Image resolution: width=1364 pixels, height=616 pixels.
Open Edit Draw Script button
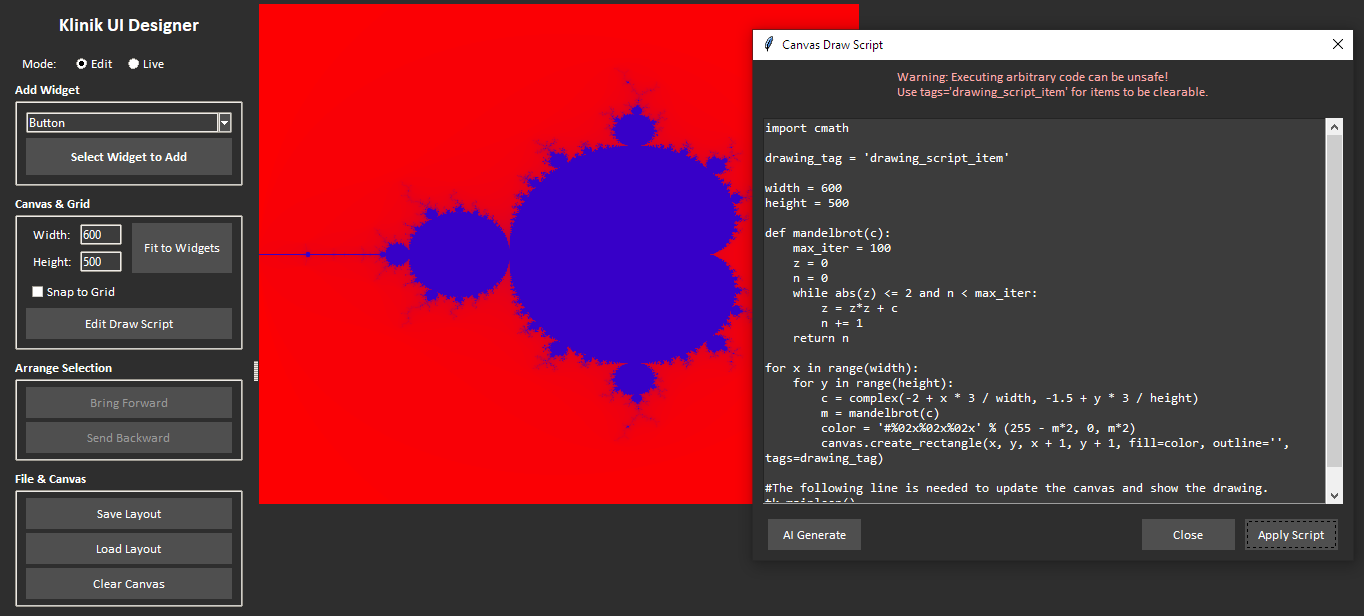click(129, 324)
